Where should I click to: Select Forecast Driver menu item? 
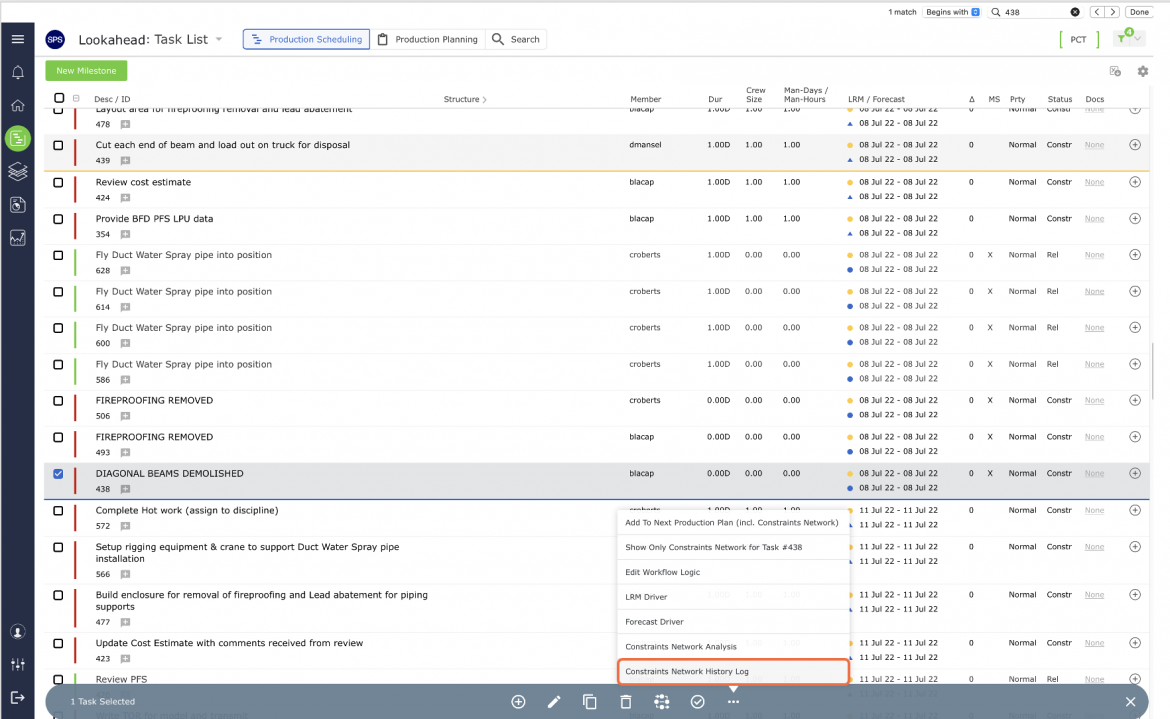(733, 621)
